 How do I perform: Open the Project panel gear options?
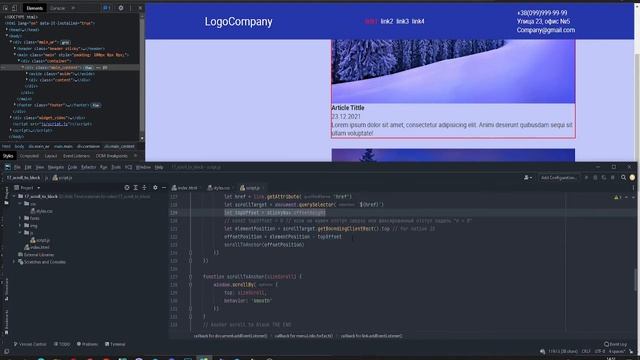(155, 188)
